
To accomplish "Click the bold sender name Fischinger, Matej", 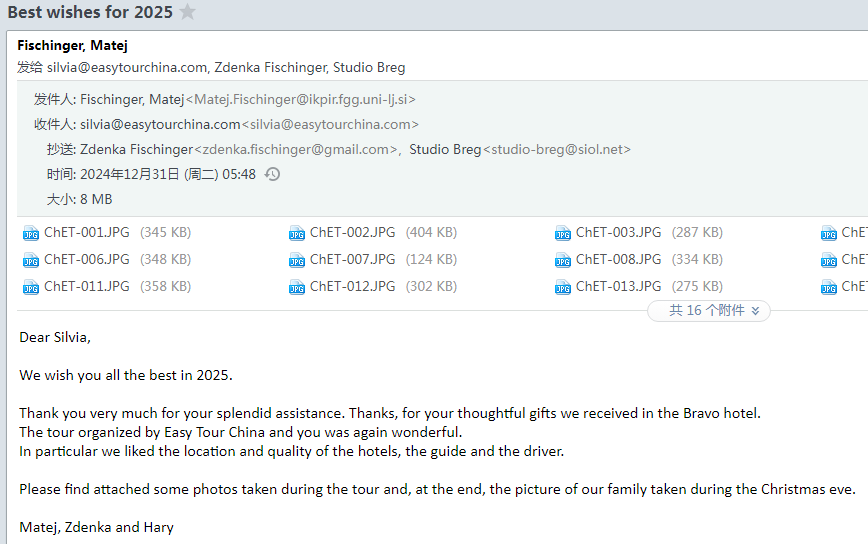I will [72, 45].
